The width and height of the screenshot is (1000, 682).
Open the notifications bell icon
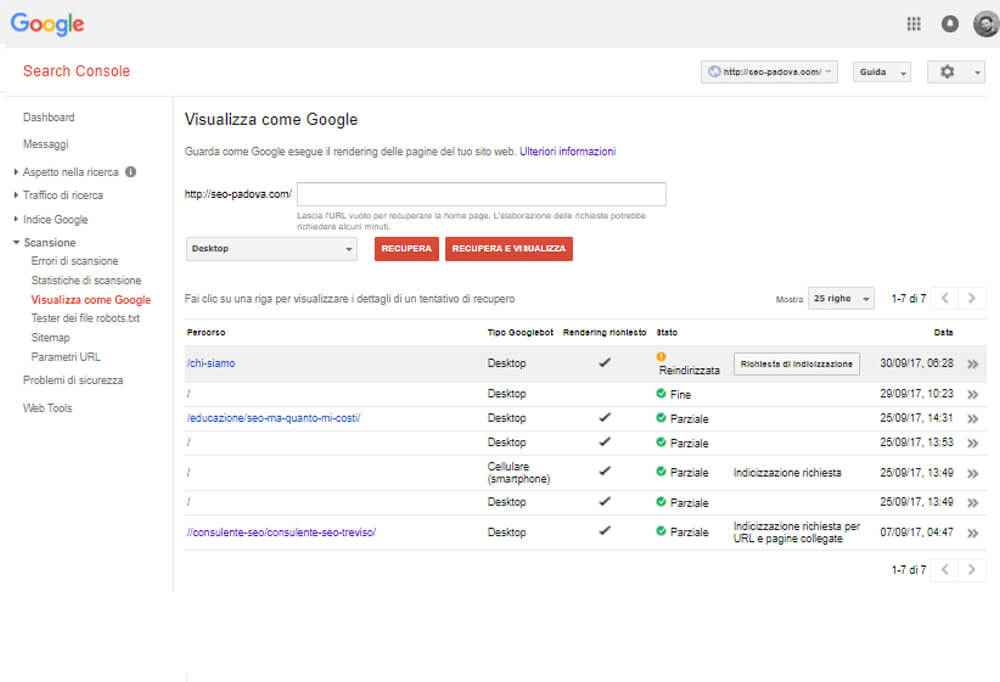(x=950, y=24)
